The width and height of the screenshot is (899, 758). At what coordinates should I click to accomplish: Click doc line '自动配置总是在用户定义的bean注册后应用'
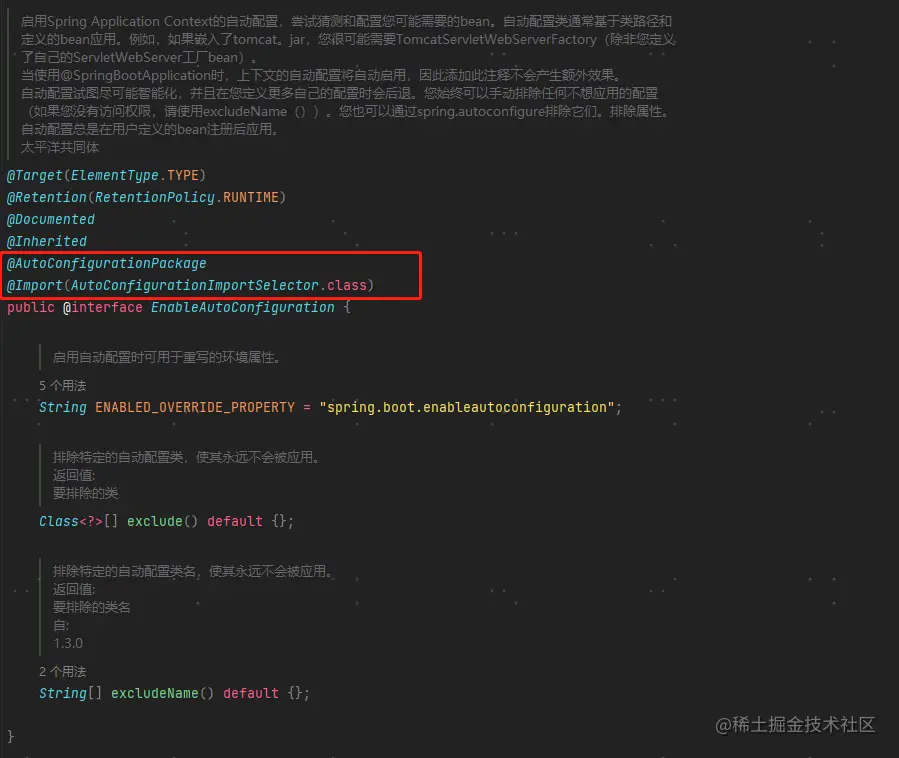[x=151, y=130]
